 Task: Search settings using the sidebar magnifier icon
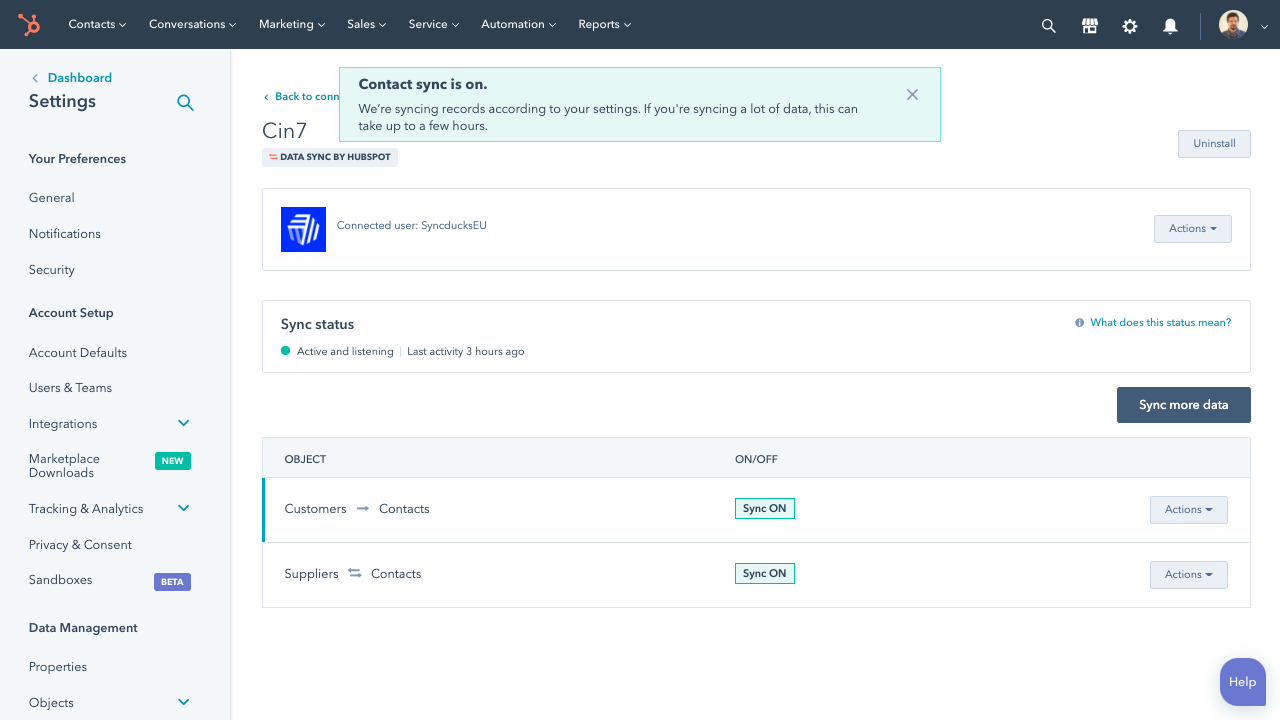[x=185, y=102]
